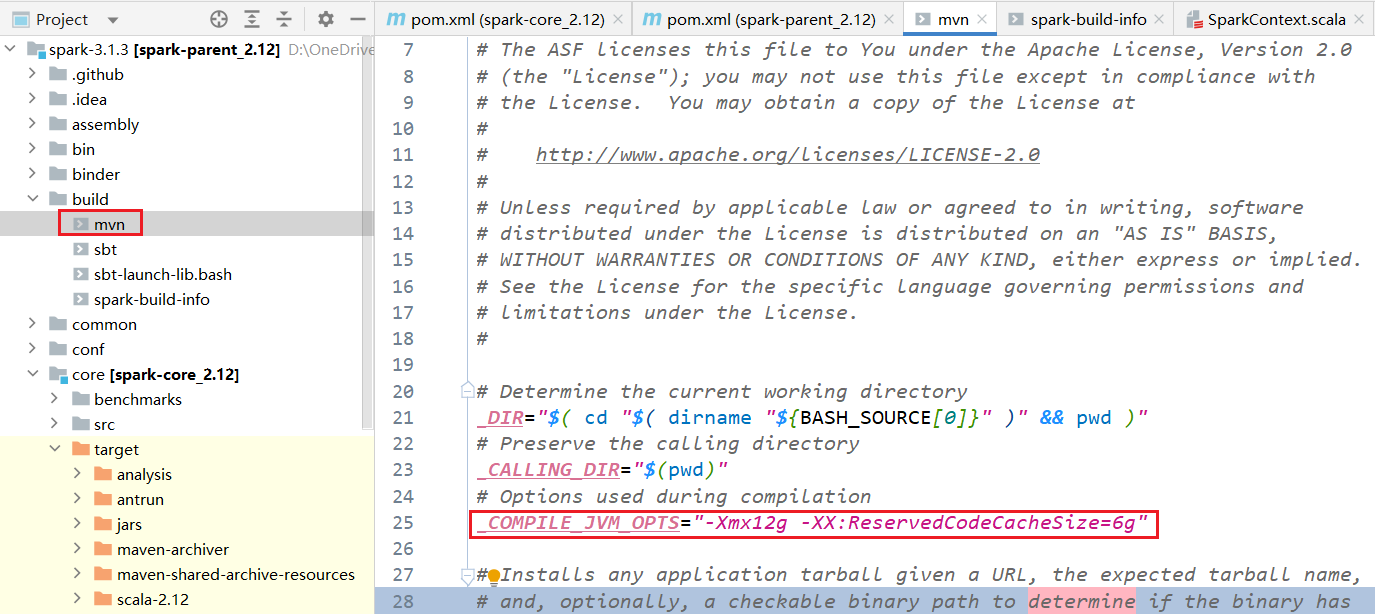
Task: Click the SparkContext.scala tab file icon
Action: [x=1194, y=19]
